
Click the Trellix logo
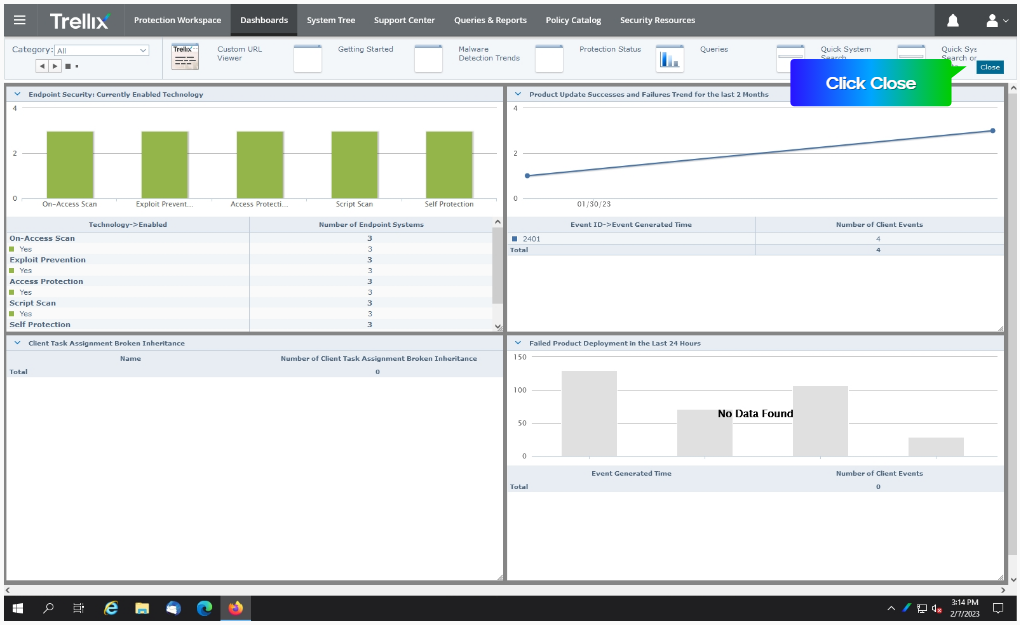pos(80,20)
